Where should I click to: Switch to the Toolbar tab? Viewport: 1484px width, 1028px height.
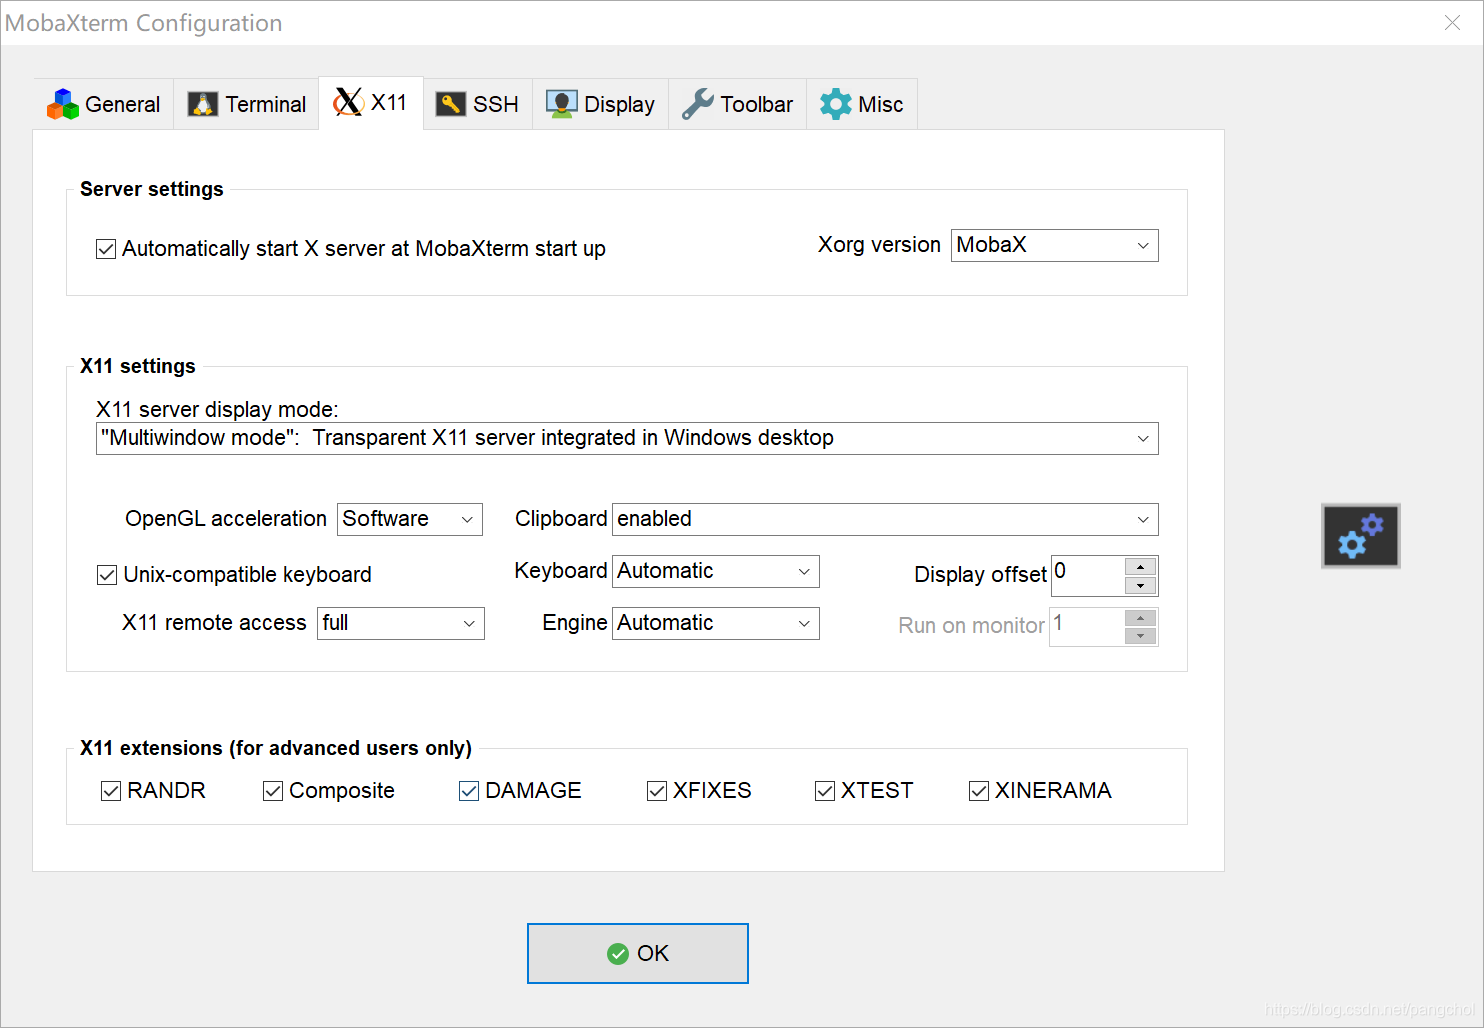pos(738,104)
